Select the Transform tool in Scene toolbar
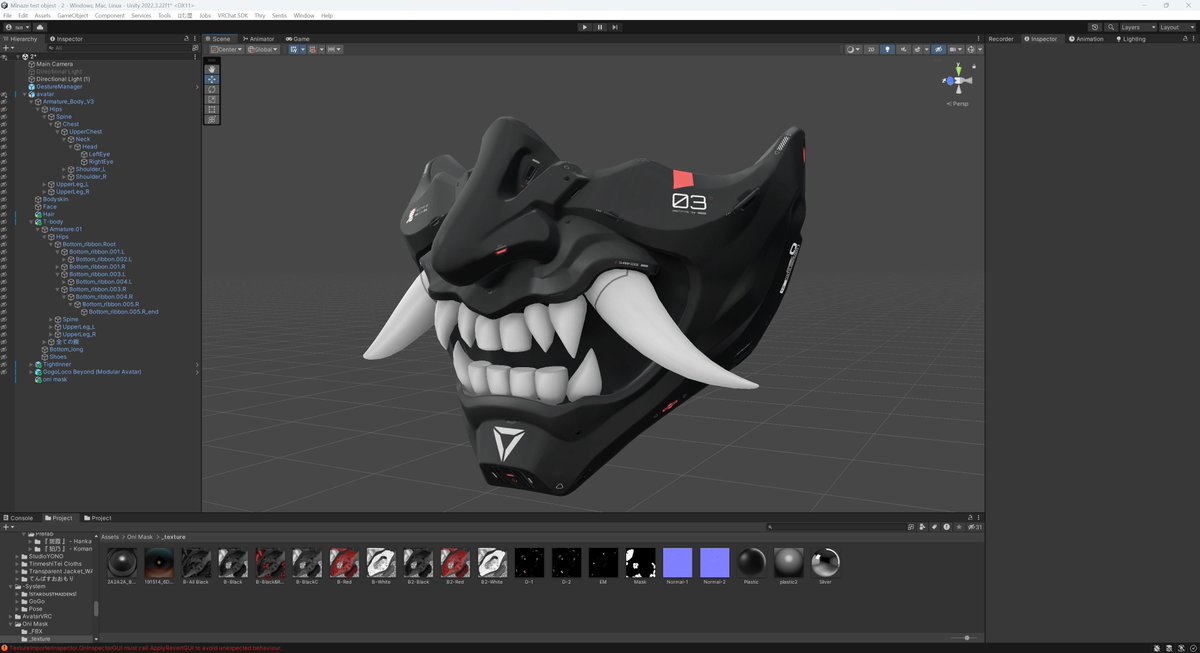1200x653 pixels. [211, 119]
